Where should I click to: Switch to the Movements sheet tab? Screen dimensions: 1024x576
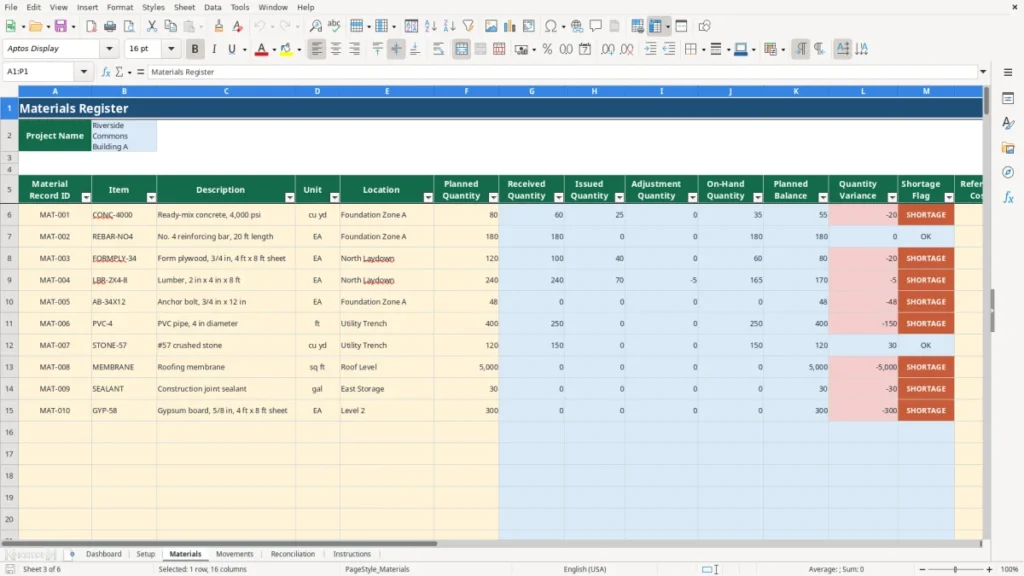tap(234, 554)
